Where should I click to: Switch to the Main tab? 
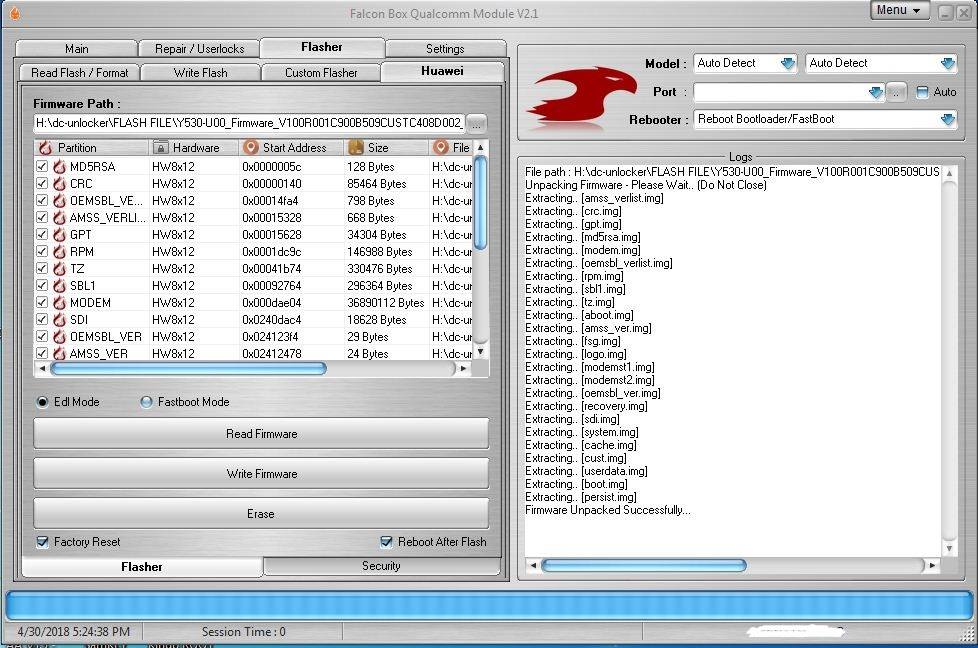77,49
